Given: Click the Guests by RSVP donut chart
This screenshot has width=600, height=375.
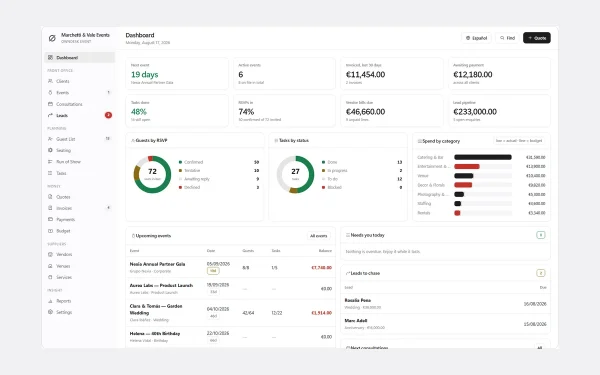Looking at the screenshot, I should pos(152,174).
